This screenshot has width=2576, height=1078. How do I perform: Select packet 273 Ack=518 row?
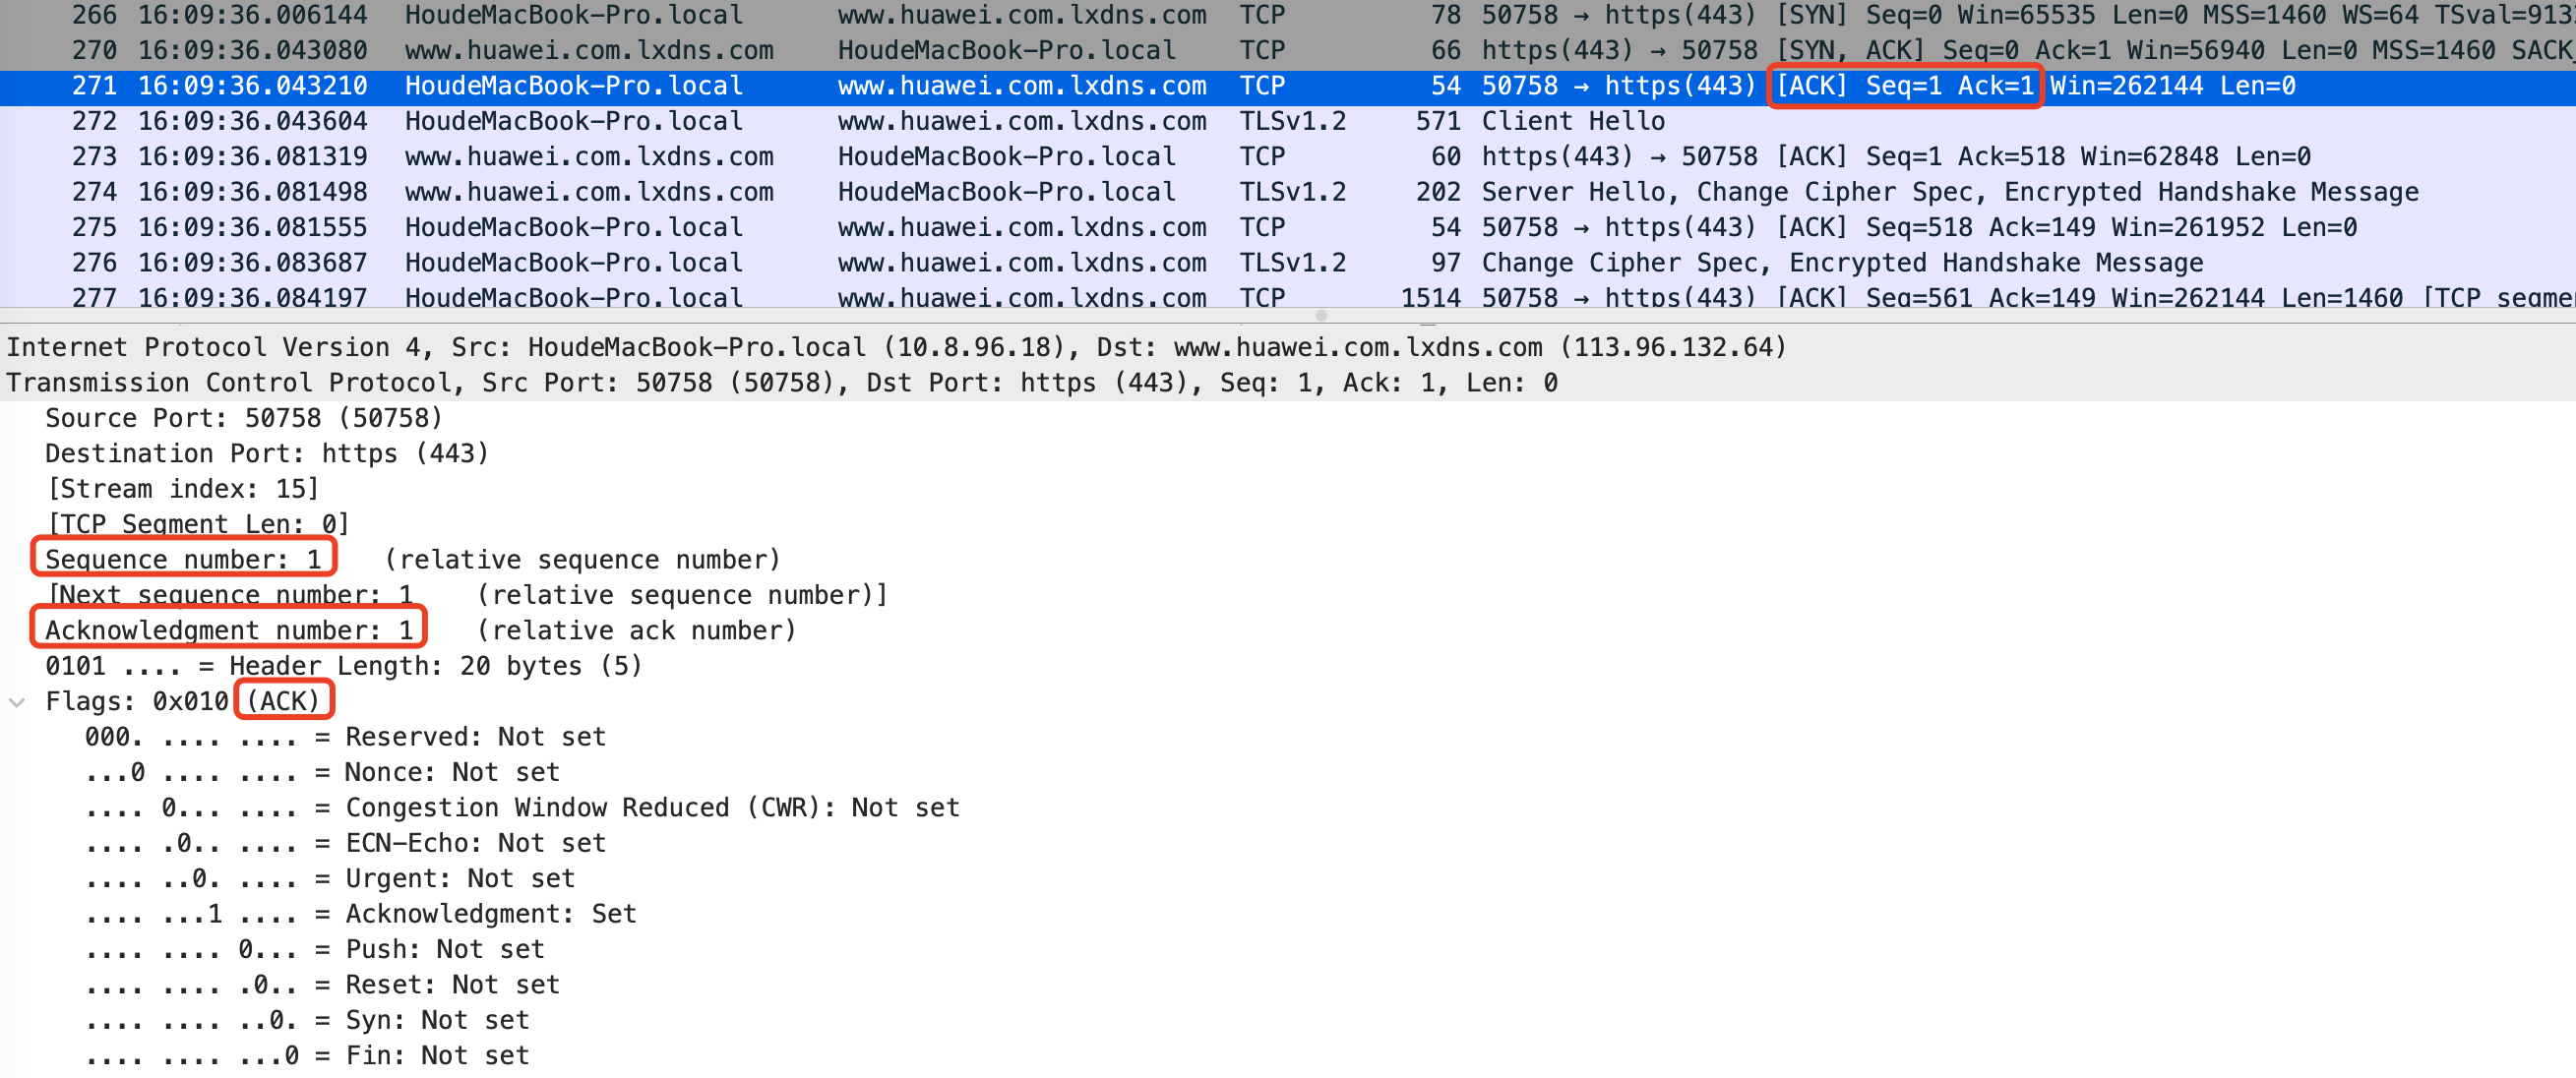[1288, 157]
